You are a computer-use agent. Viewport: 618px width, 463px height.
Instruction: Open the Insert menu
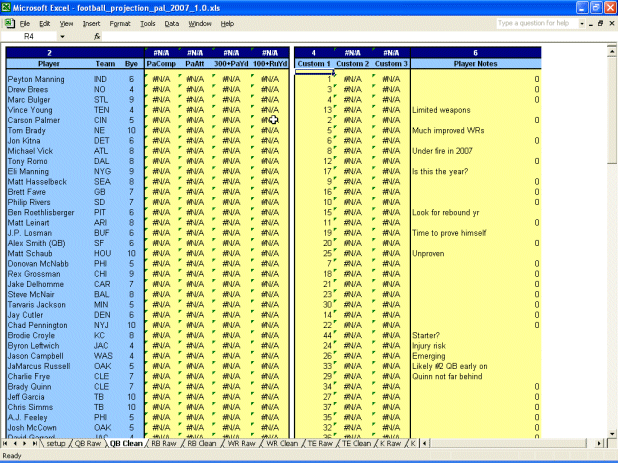[91, 24]
